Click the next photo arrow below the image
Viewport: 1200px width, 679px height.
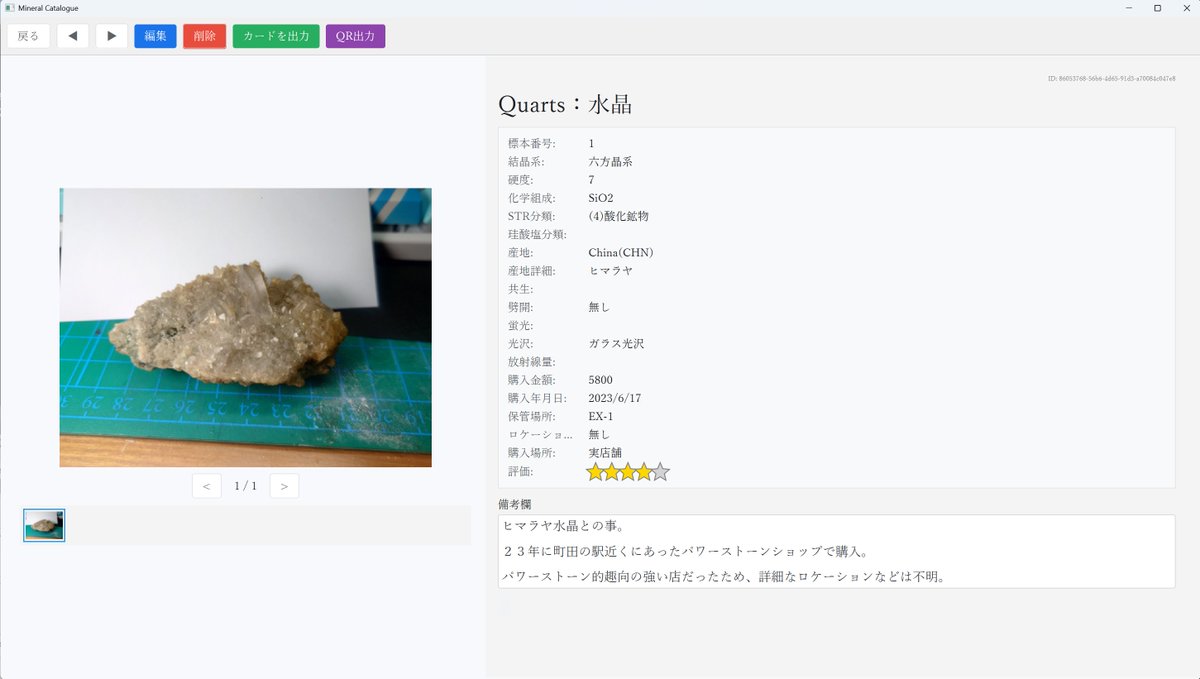click(x=284, y=485)
